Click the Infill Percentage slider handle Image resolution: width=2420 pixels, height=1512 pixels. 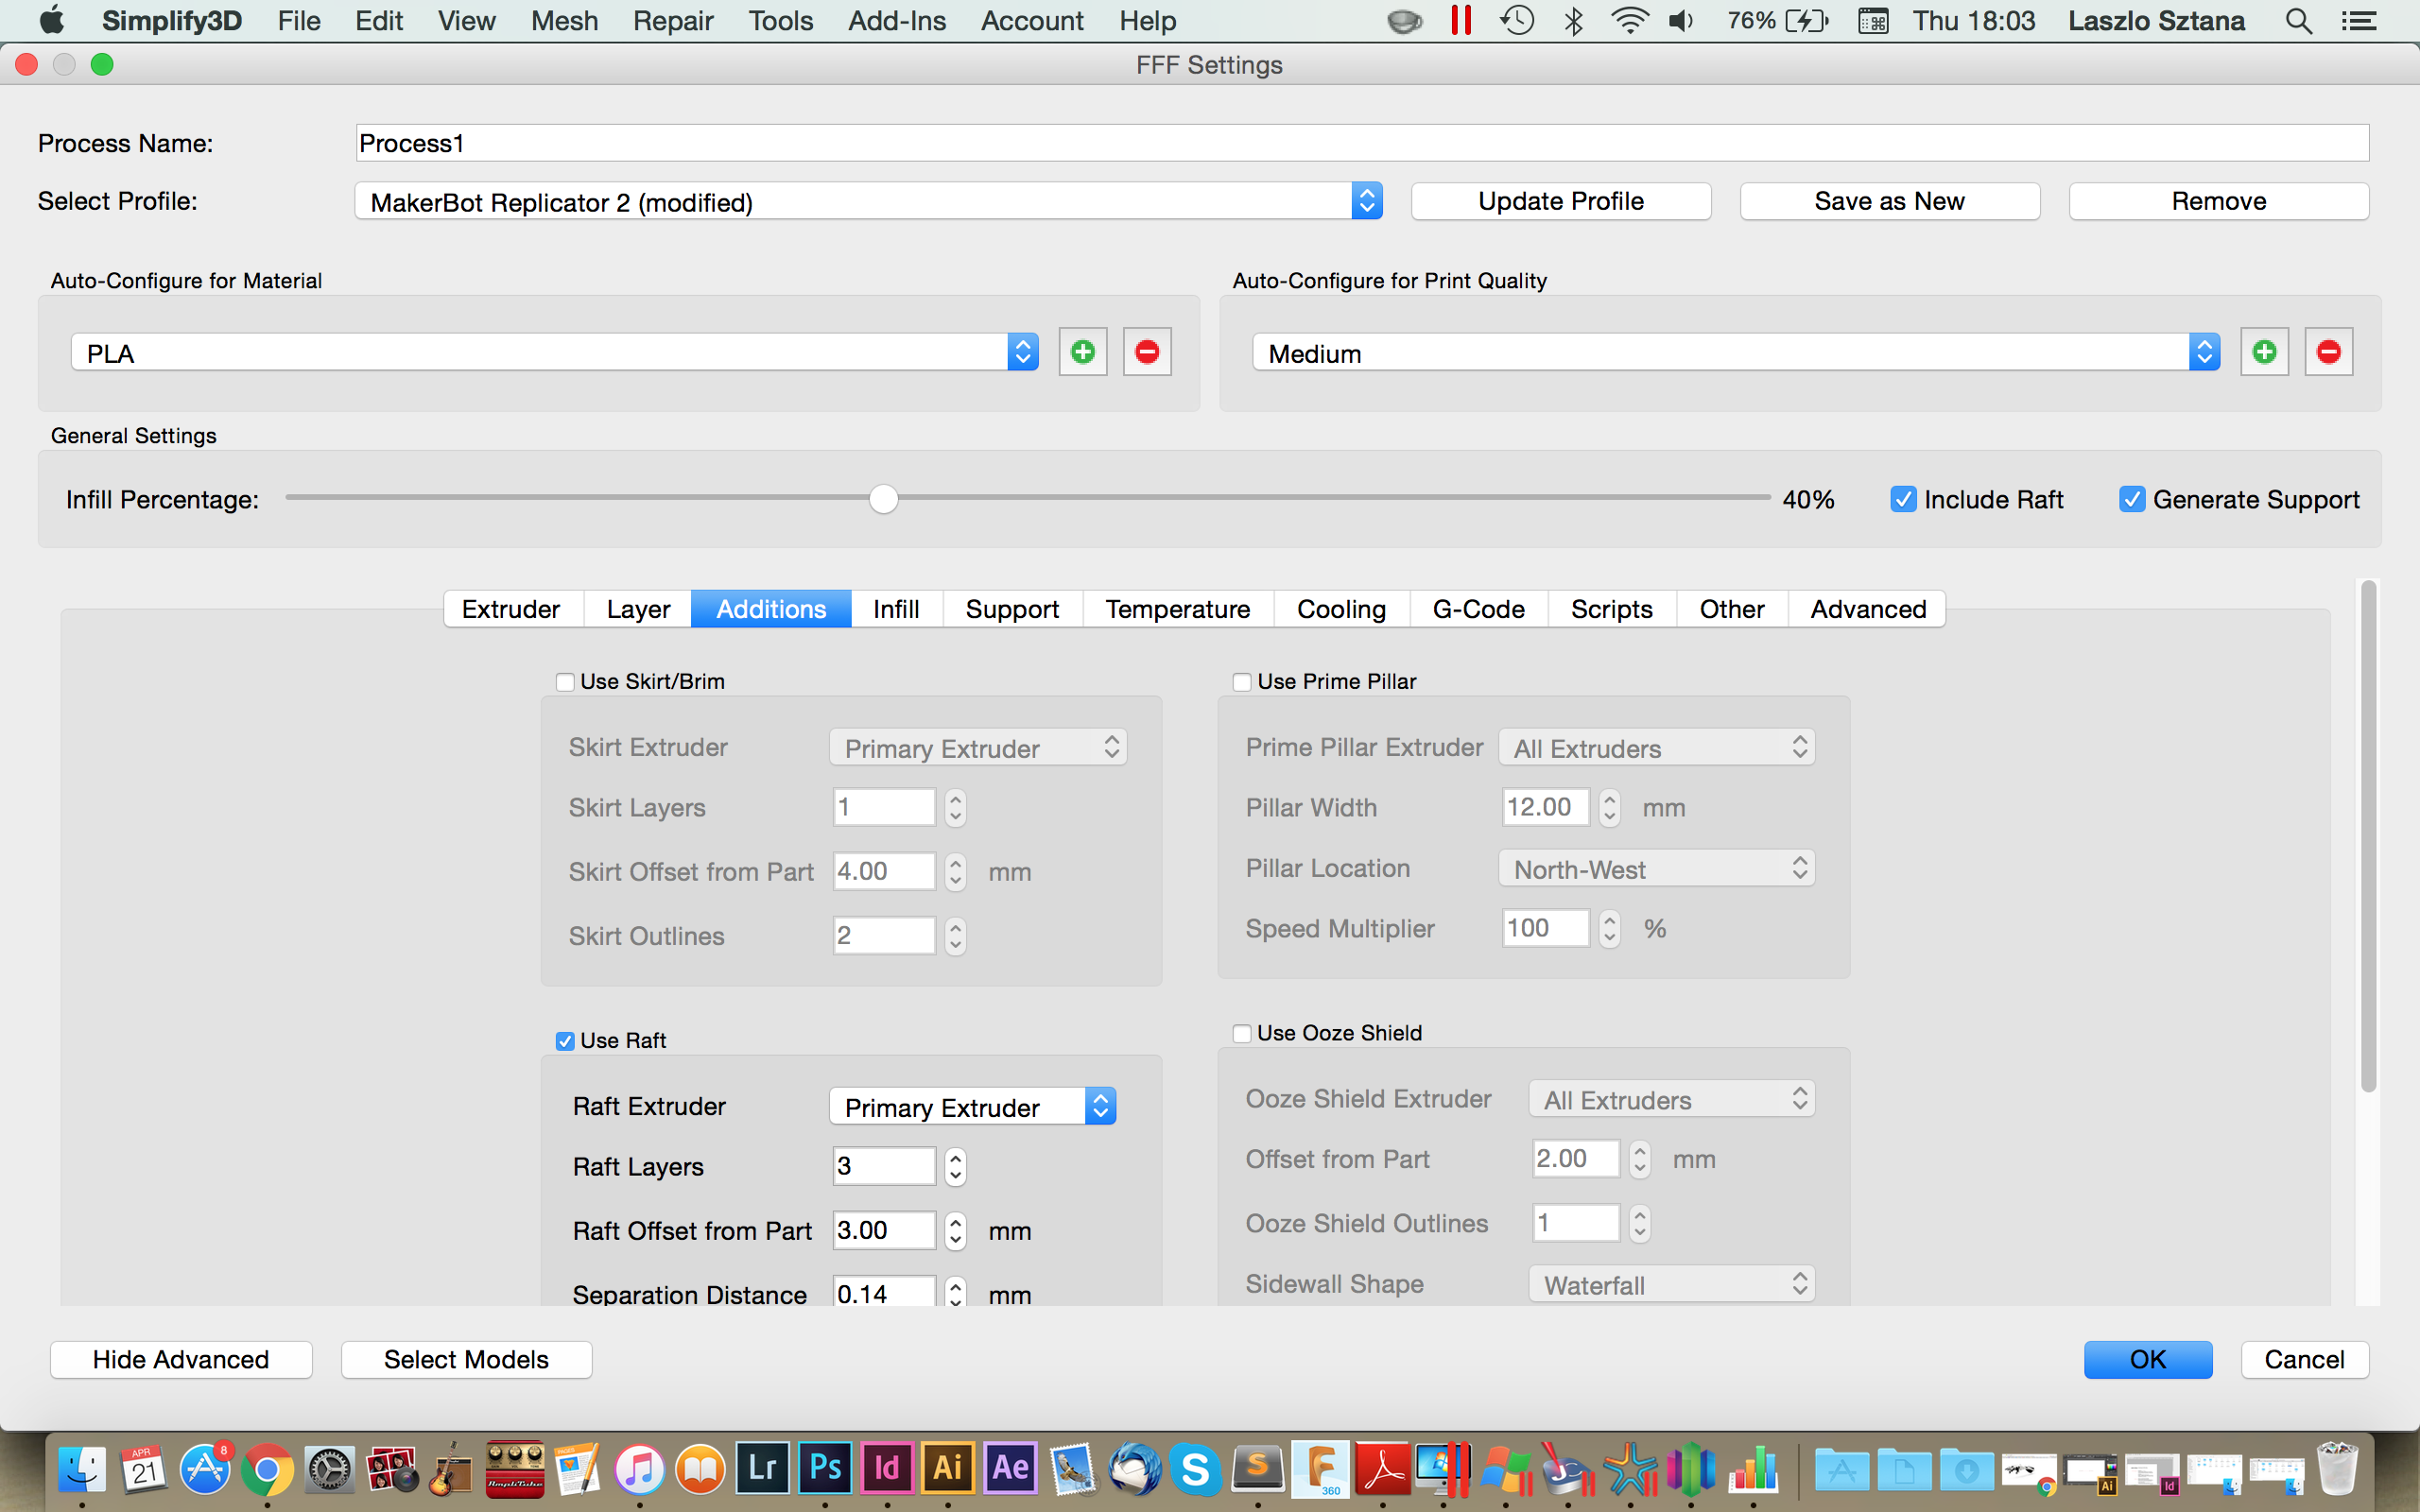(883, 499)
